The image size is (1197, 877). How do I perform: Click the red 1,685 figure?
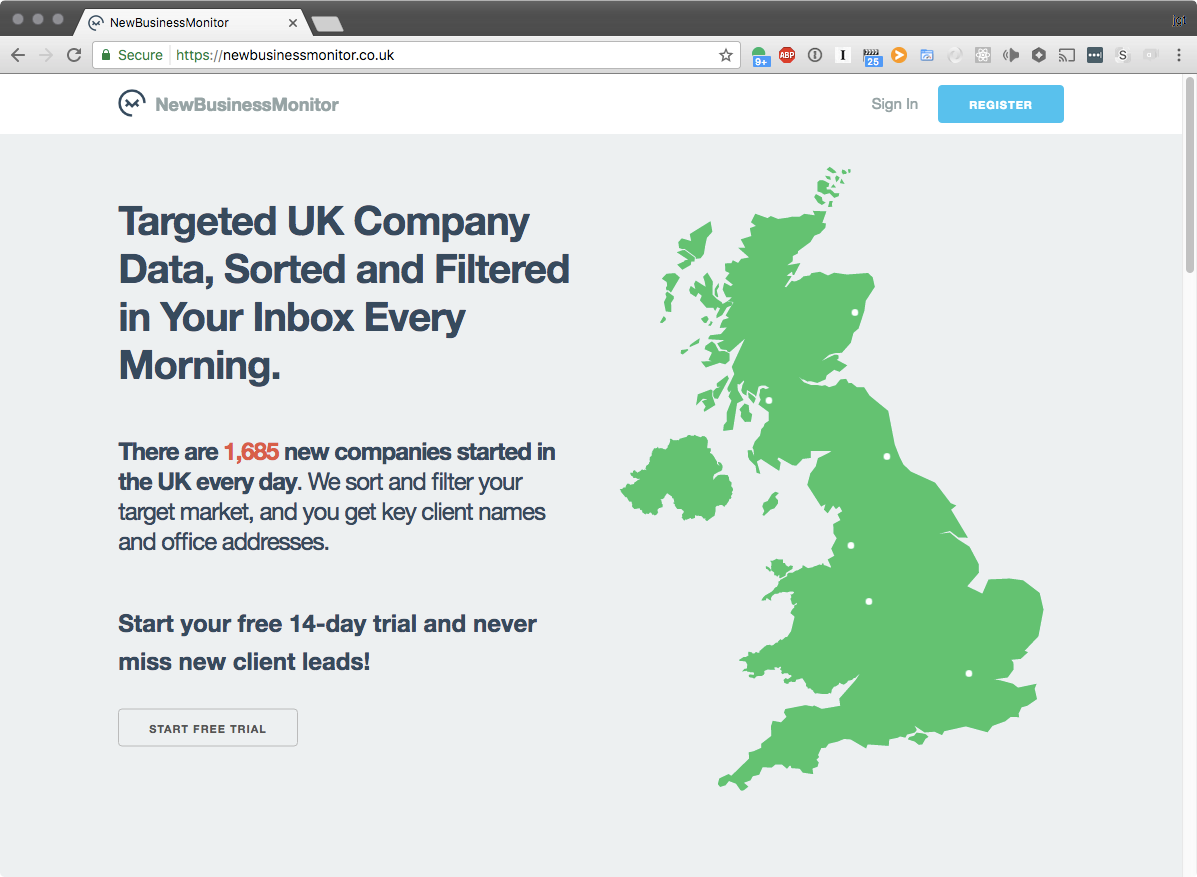tap(251, 452)
